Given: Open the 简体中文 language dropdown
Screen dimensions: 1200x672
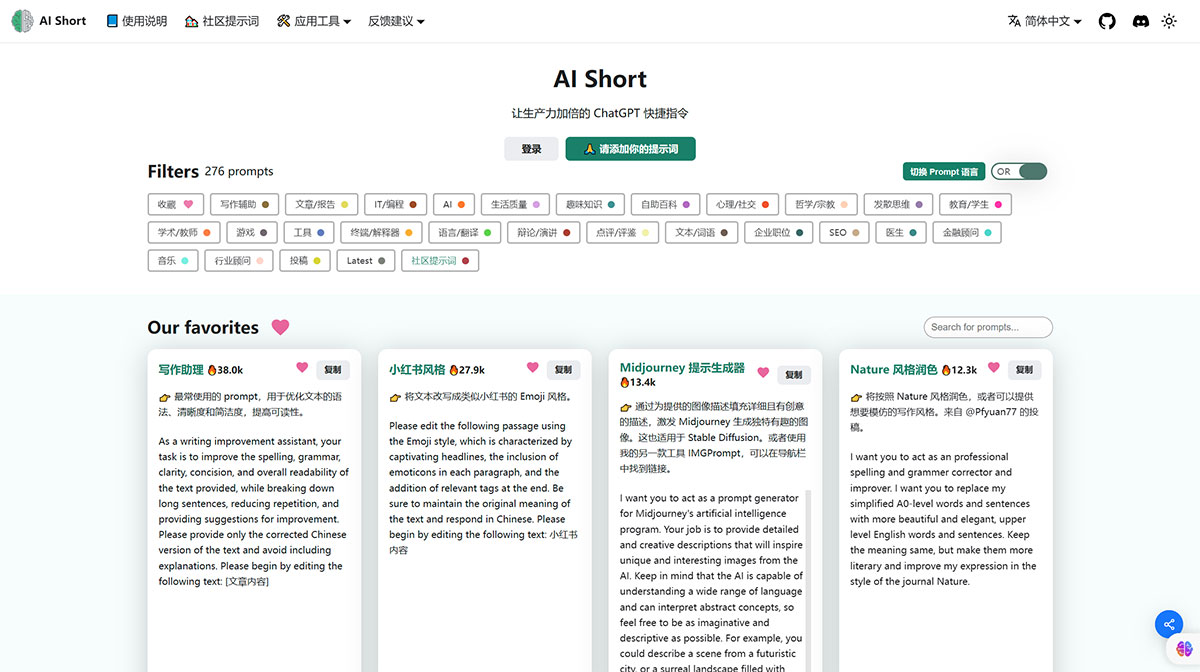Looking at the screenshot, I should click(1043, 20).
